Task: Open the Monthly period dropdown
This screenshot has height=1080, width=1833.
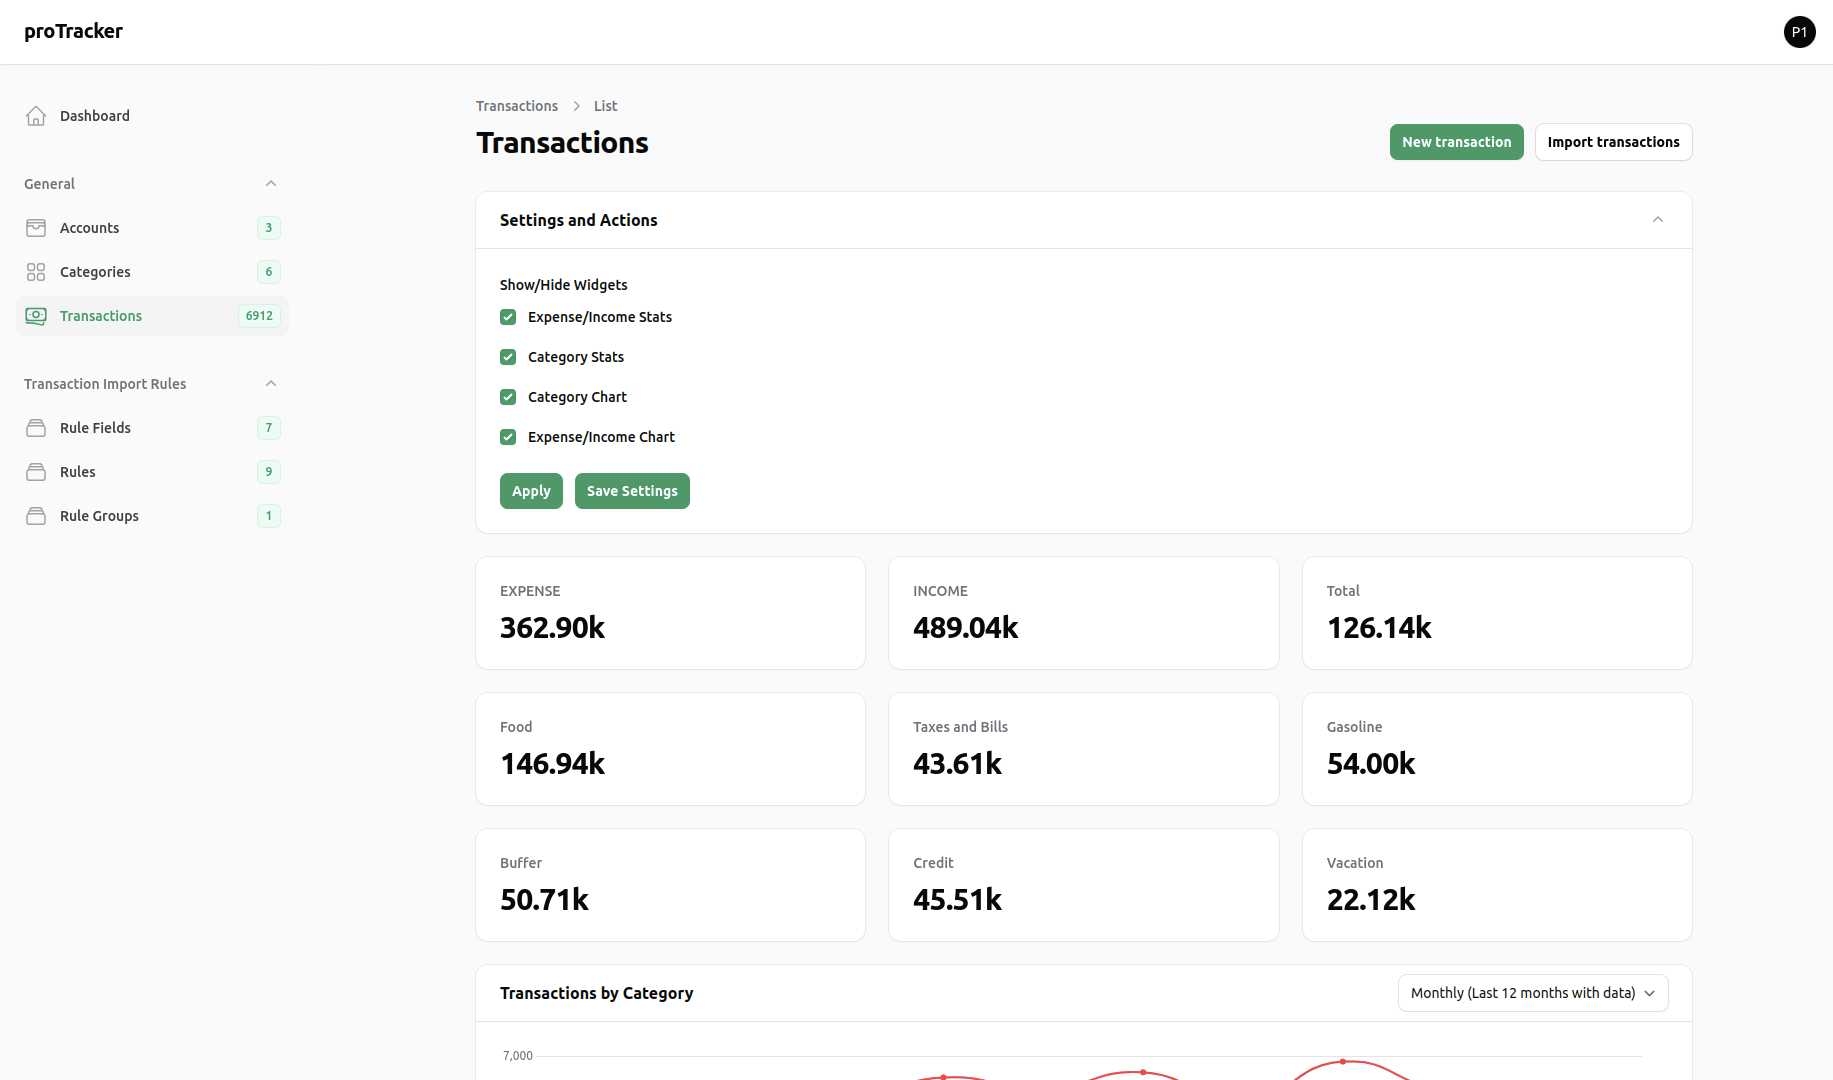Action: point(1532,993)
